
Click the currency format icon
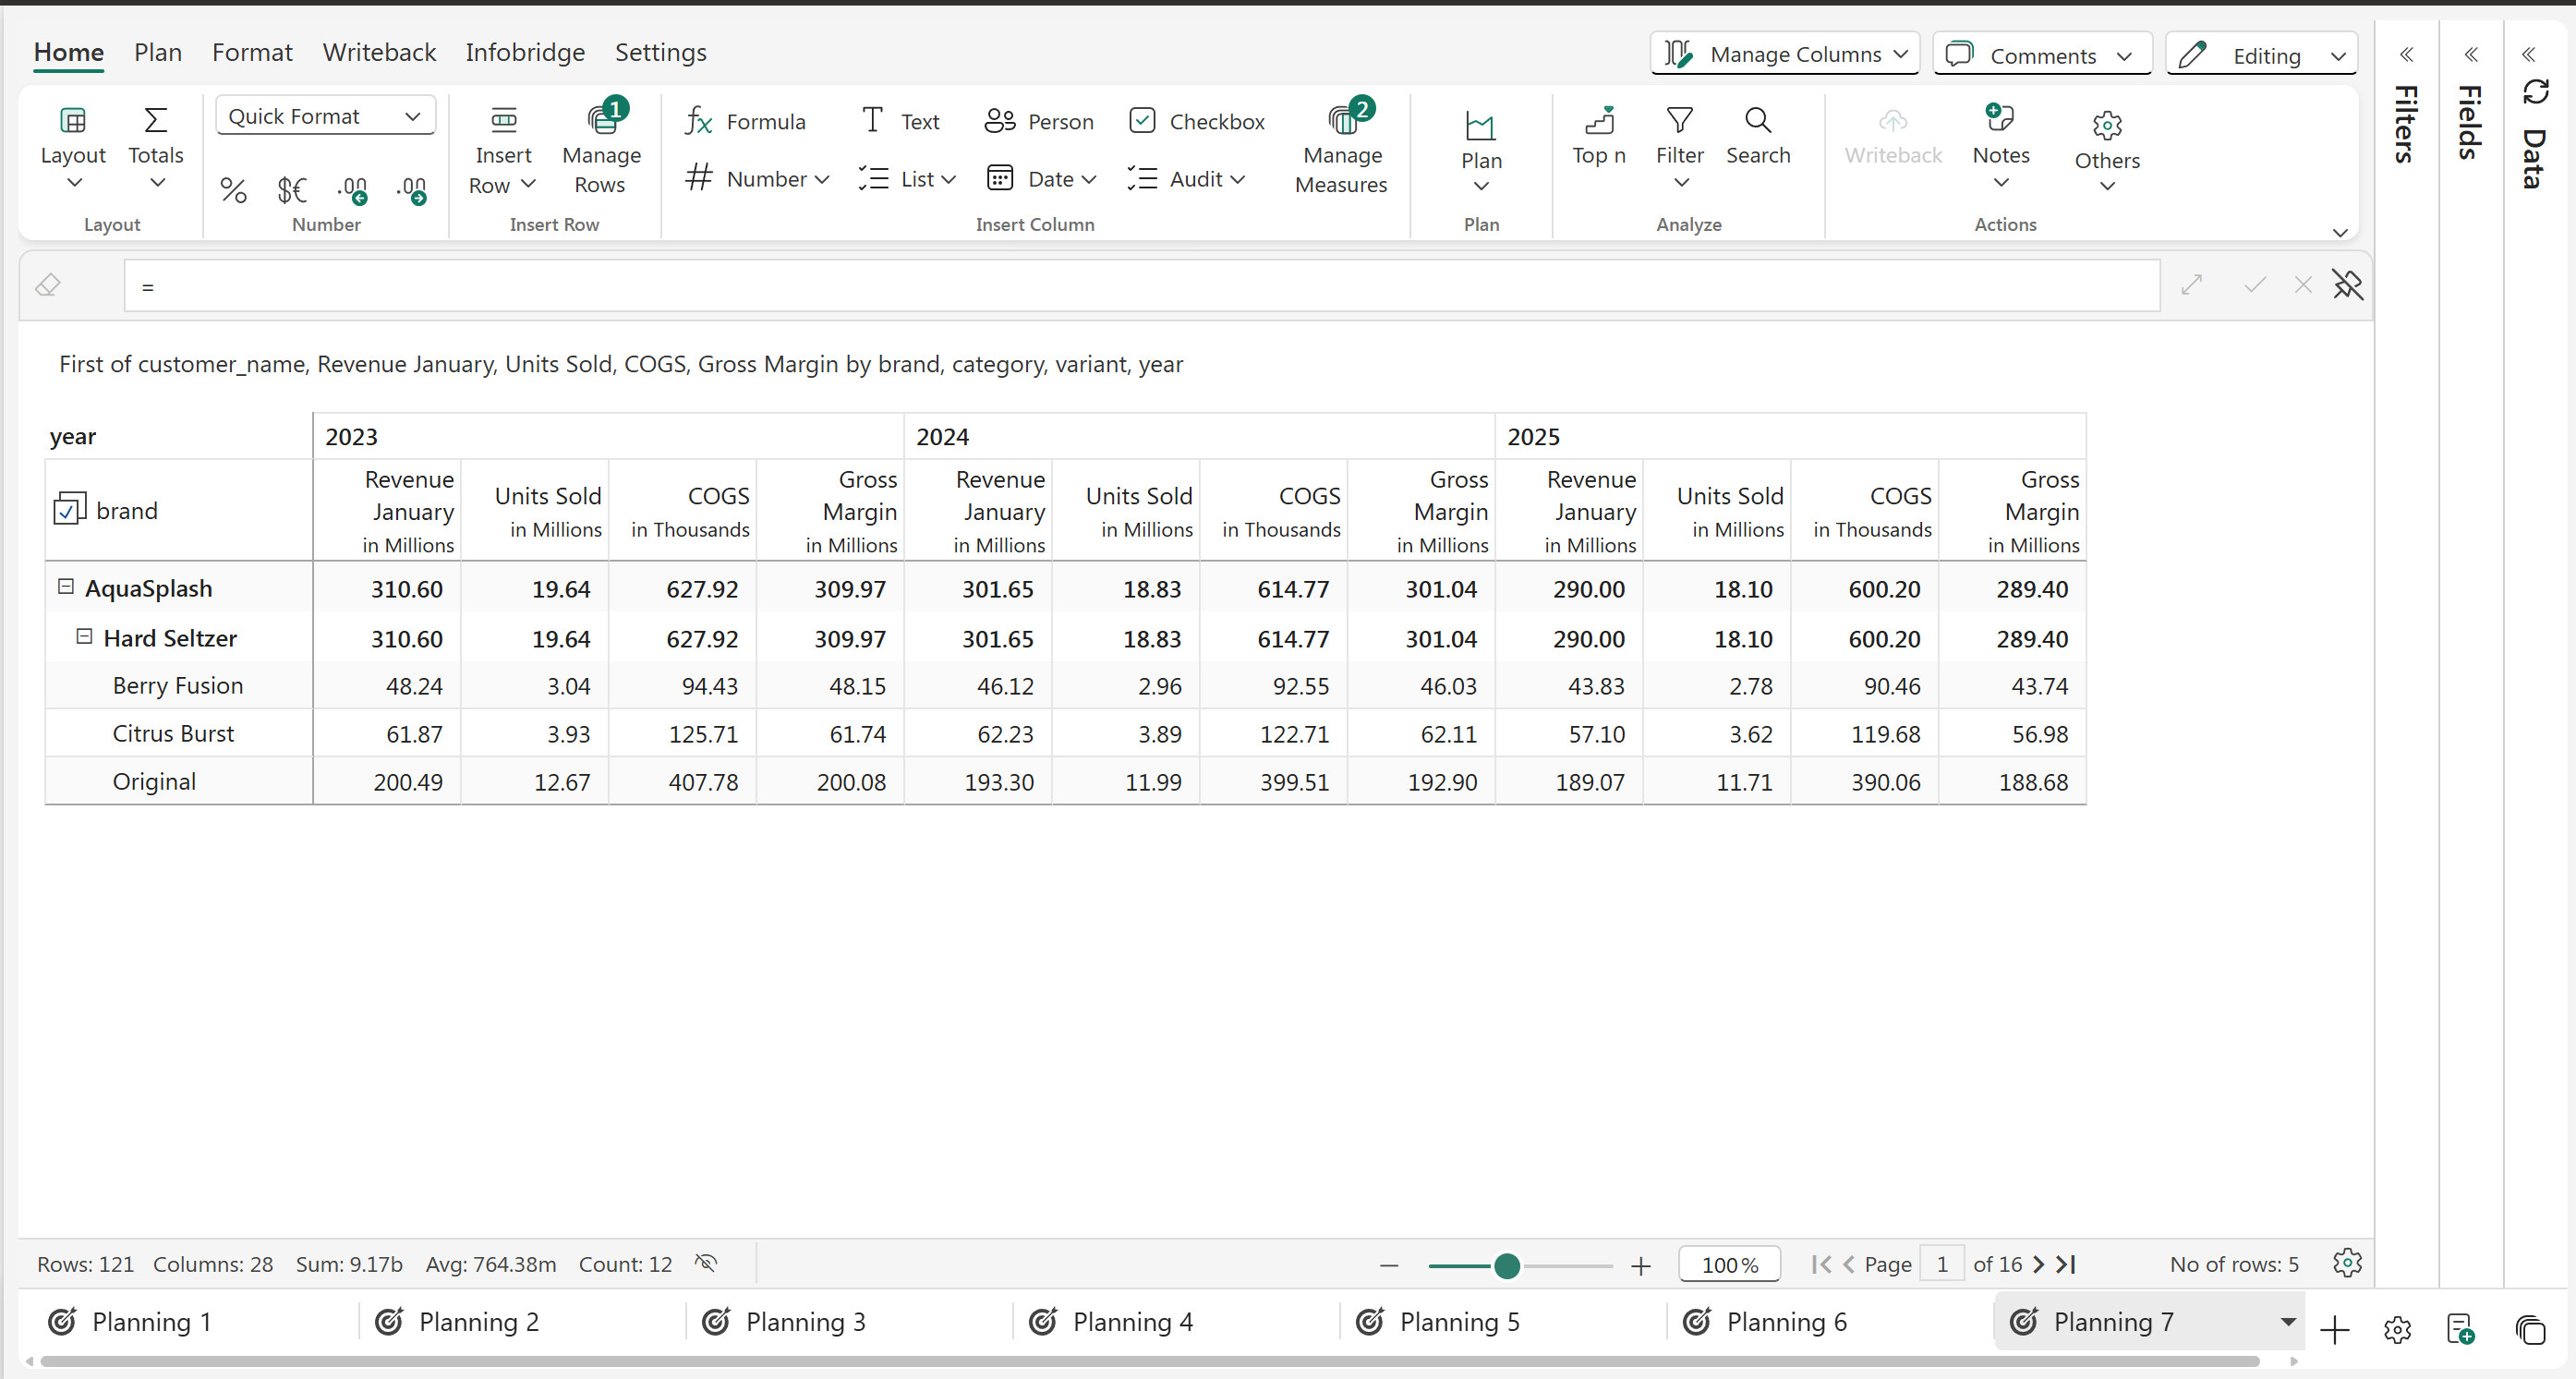[x=292, y=190]
